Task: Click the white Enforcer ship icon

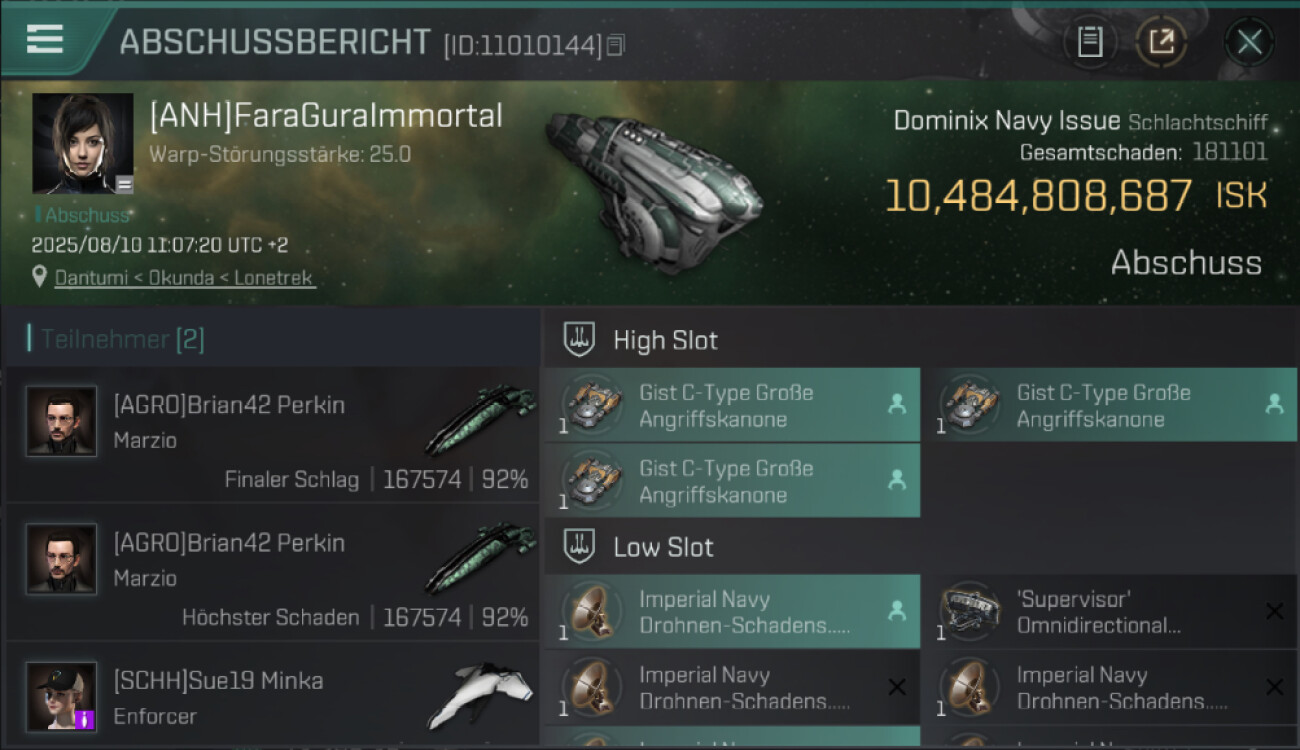Action: click(x=480, y=695)
